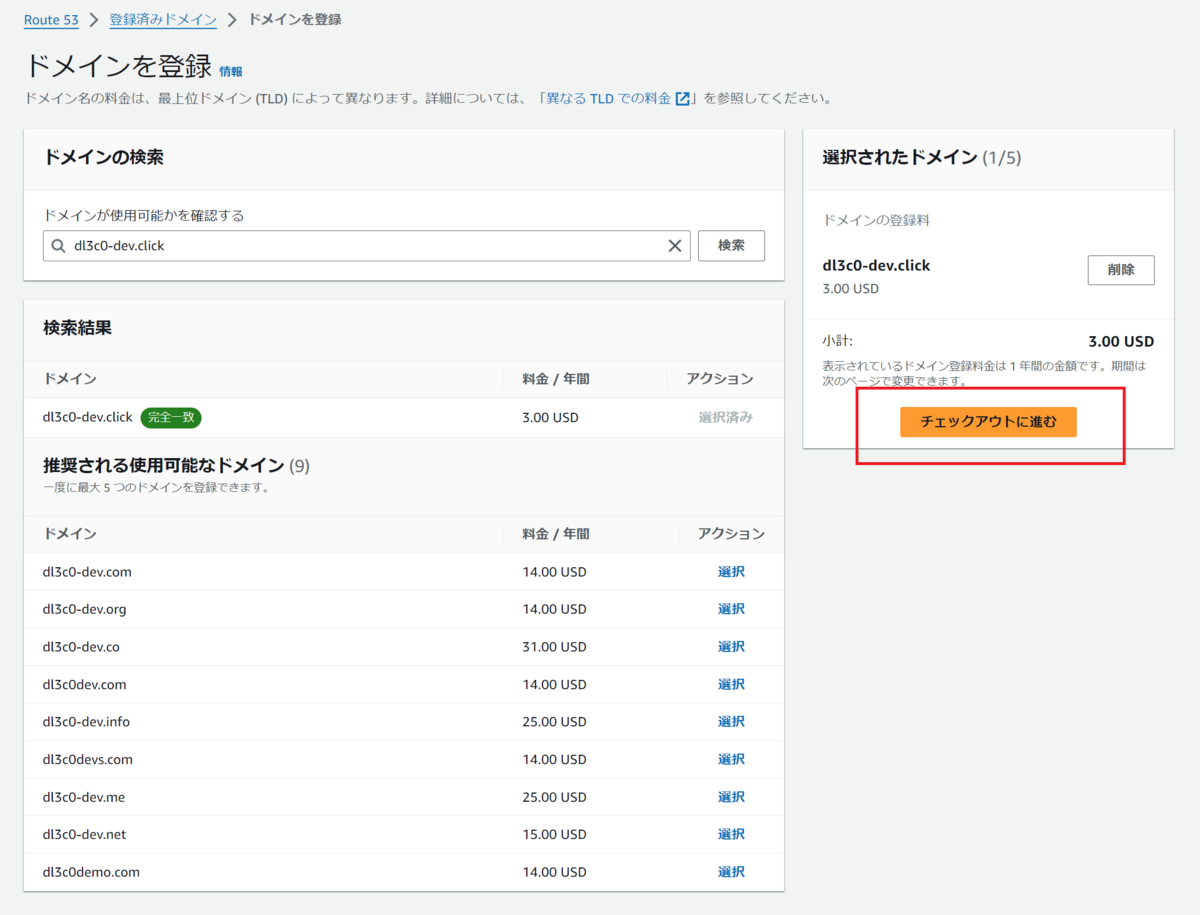Viewport: 1200px width, 915px height.
Task: Select dl3c0-dev.org domain
Action: (x=731, y=609)
